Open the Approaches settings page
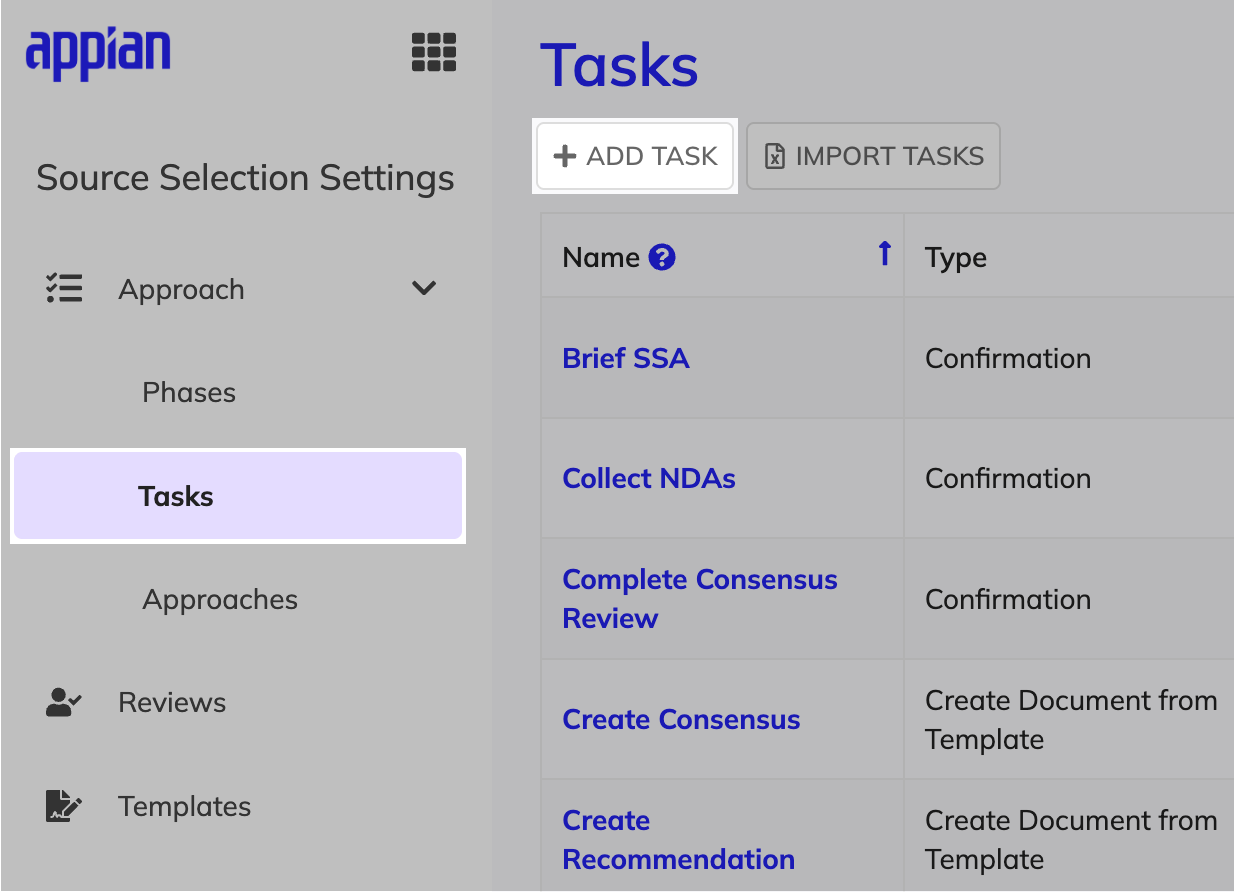Viewport: 1234px width, 892px height. coord(220,599)
